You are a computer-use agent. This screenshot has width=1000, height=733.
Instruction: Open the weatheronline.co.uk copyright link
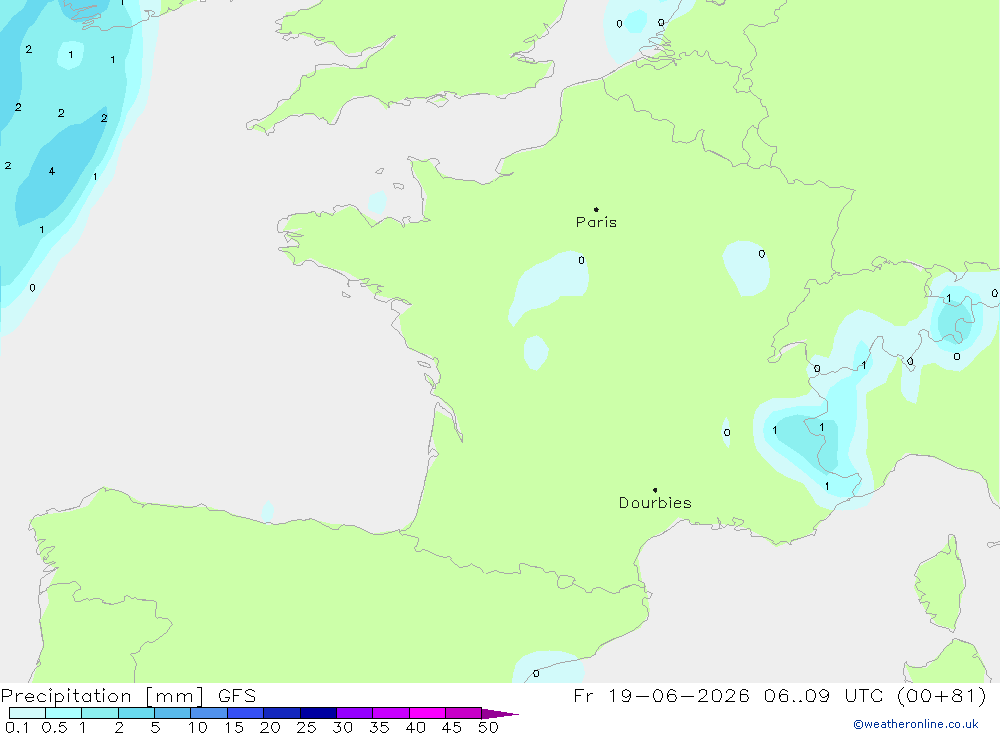916,724
